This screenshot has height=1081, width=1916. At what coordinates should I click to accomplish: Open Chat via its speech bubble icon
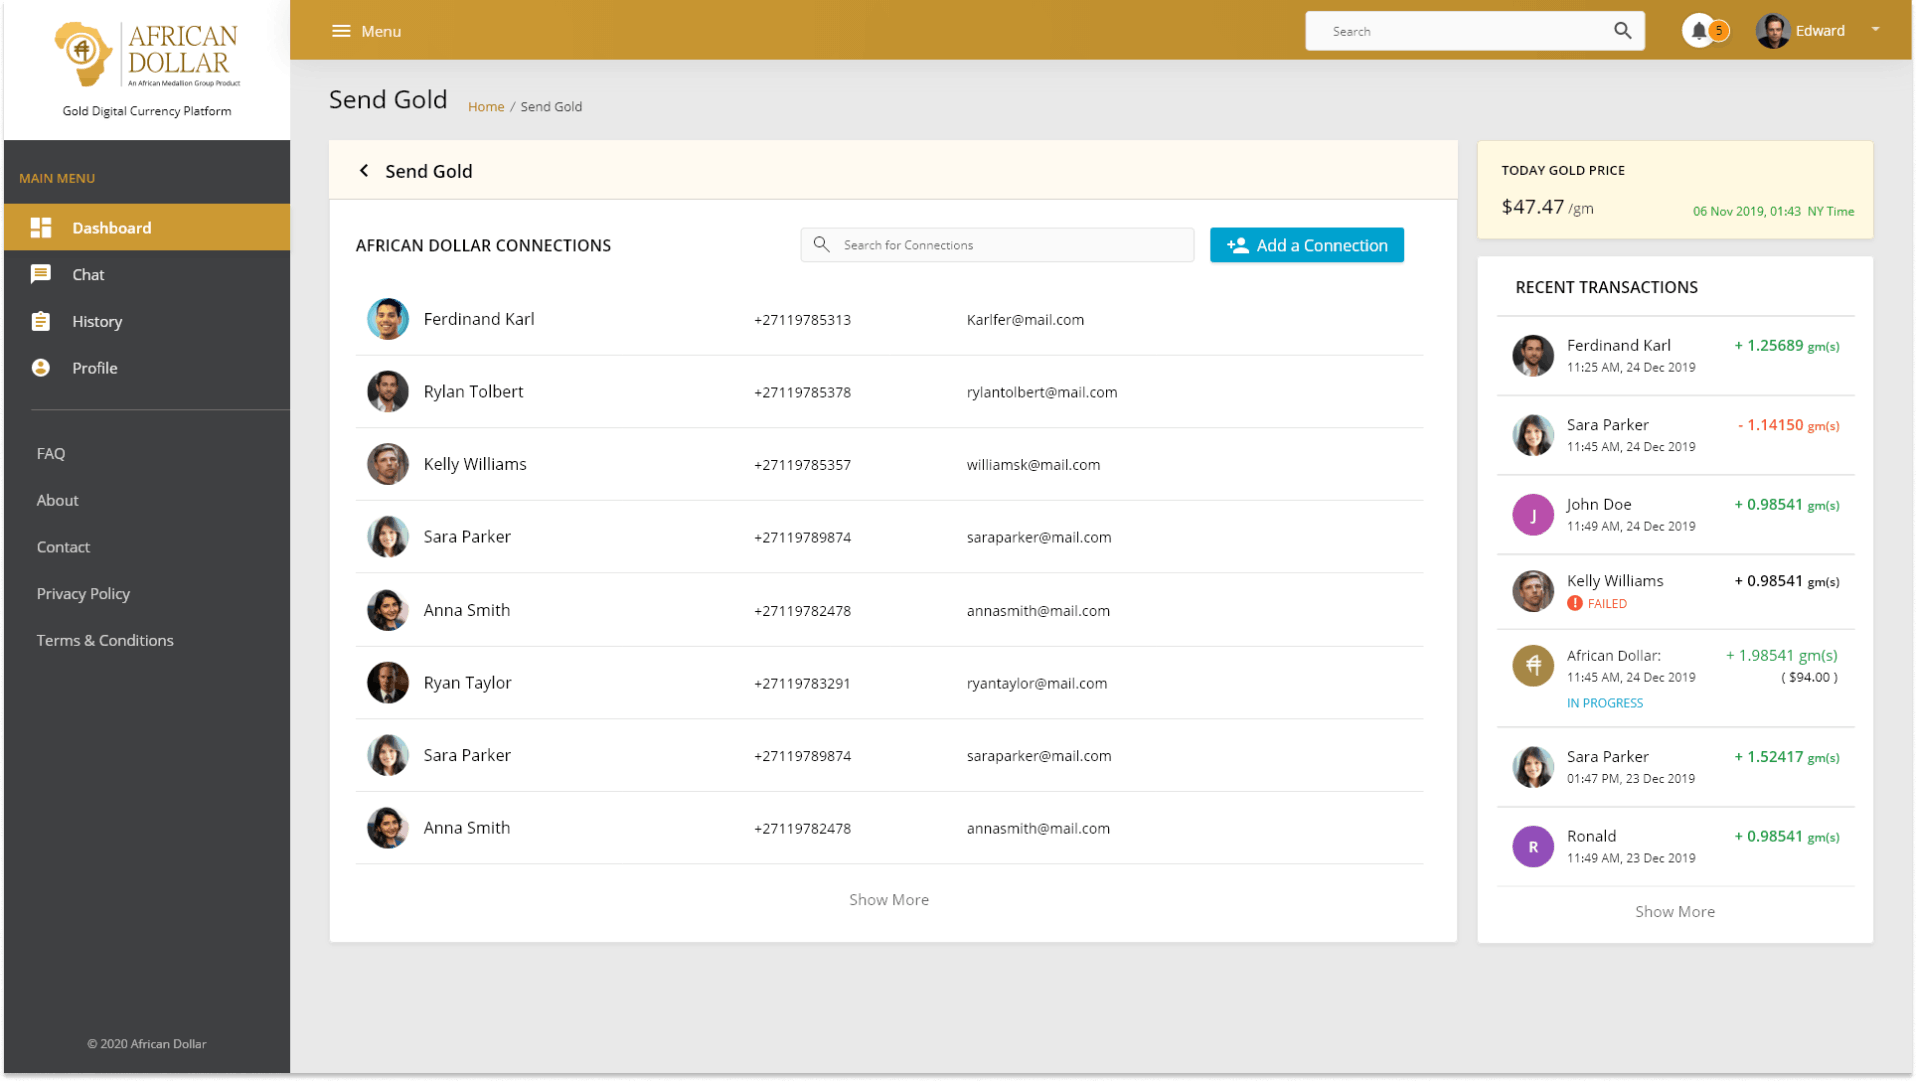[41, 274]
